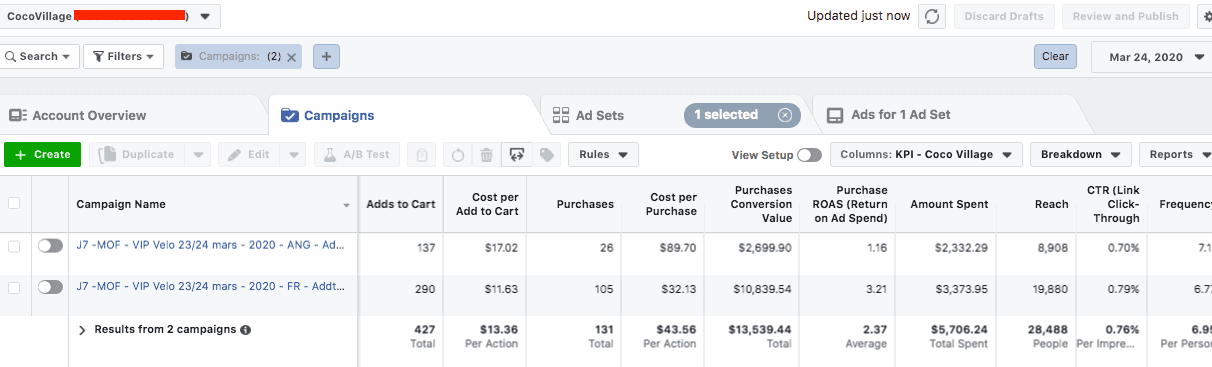Open the dropdown arrow next to Edit
The image size is (1212, 367).
pyautogui.click(x=293, y=155)
